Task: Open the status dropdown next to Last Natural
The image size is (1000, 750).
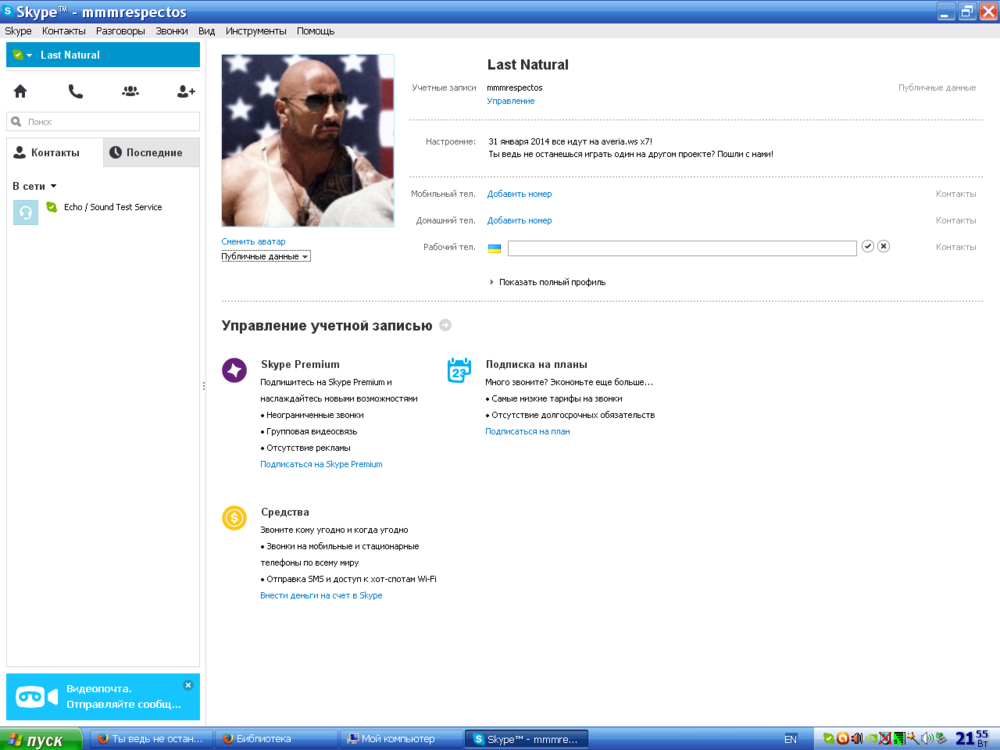Action: pos(23,55)
